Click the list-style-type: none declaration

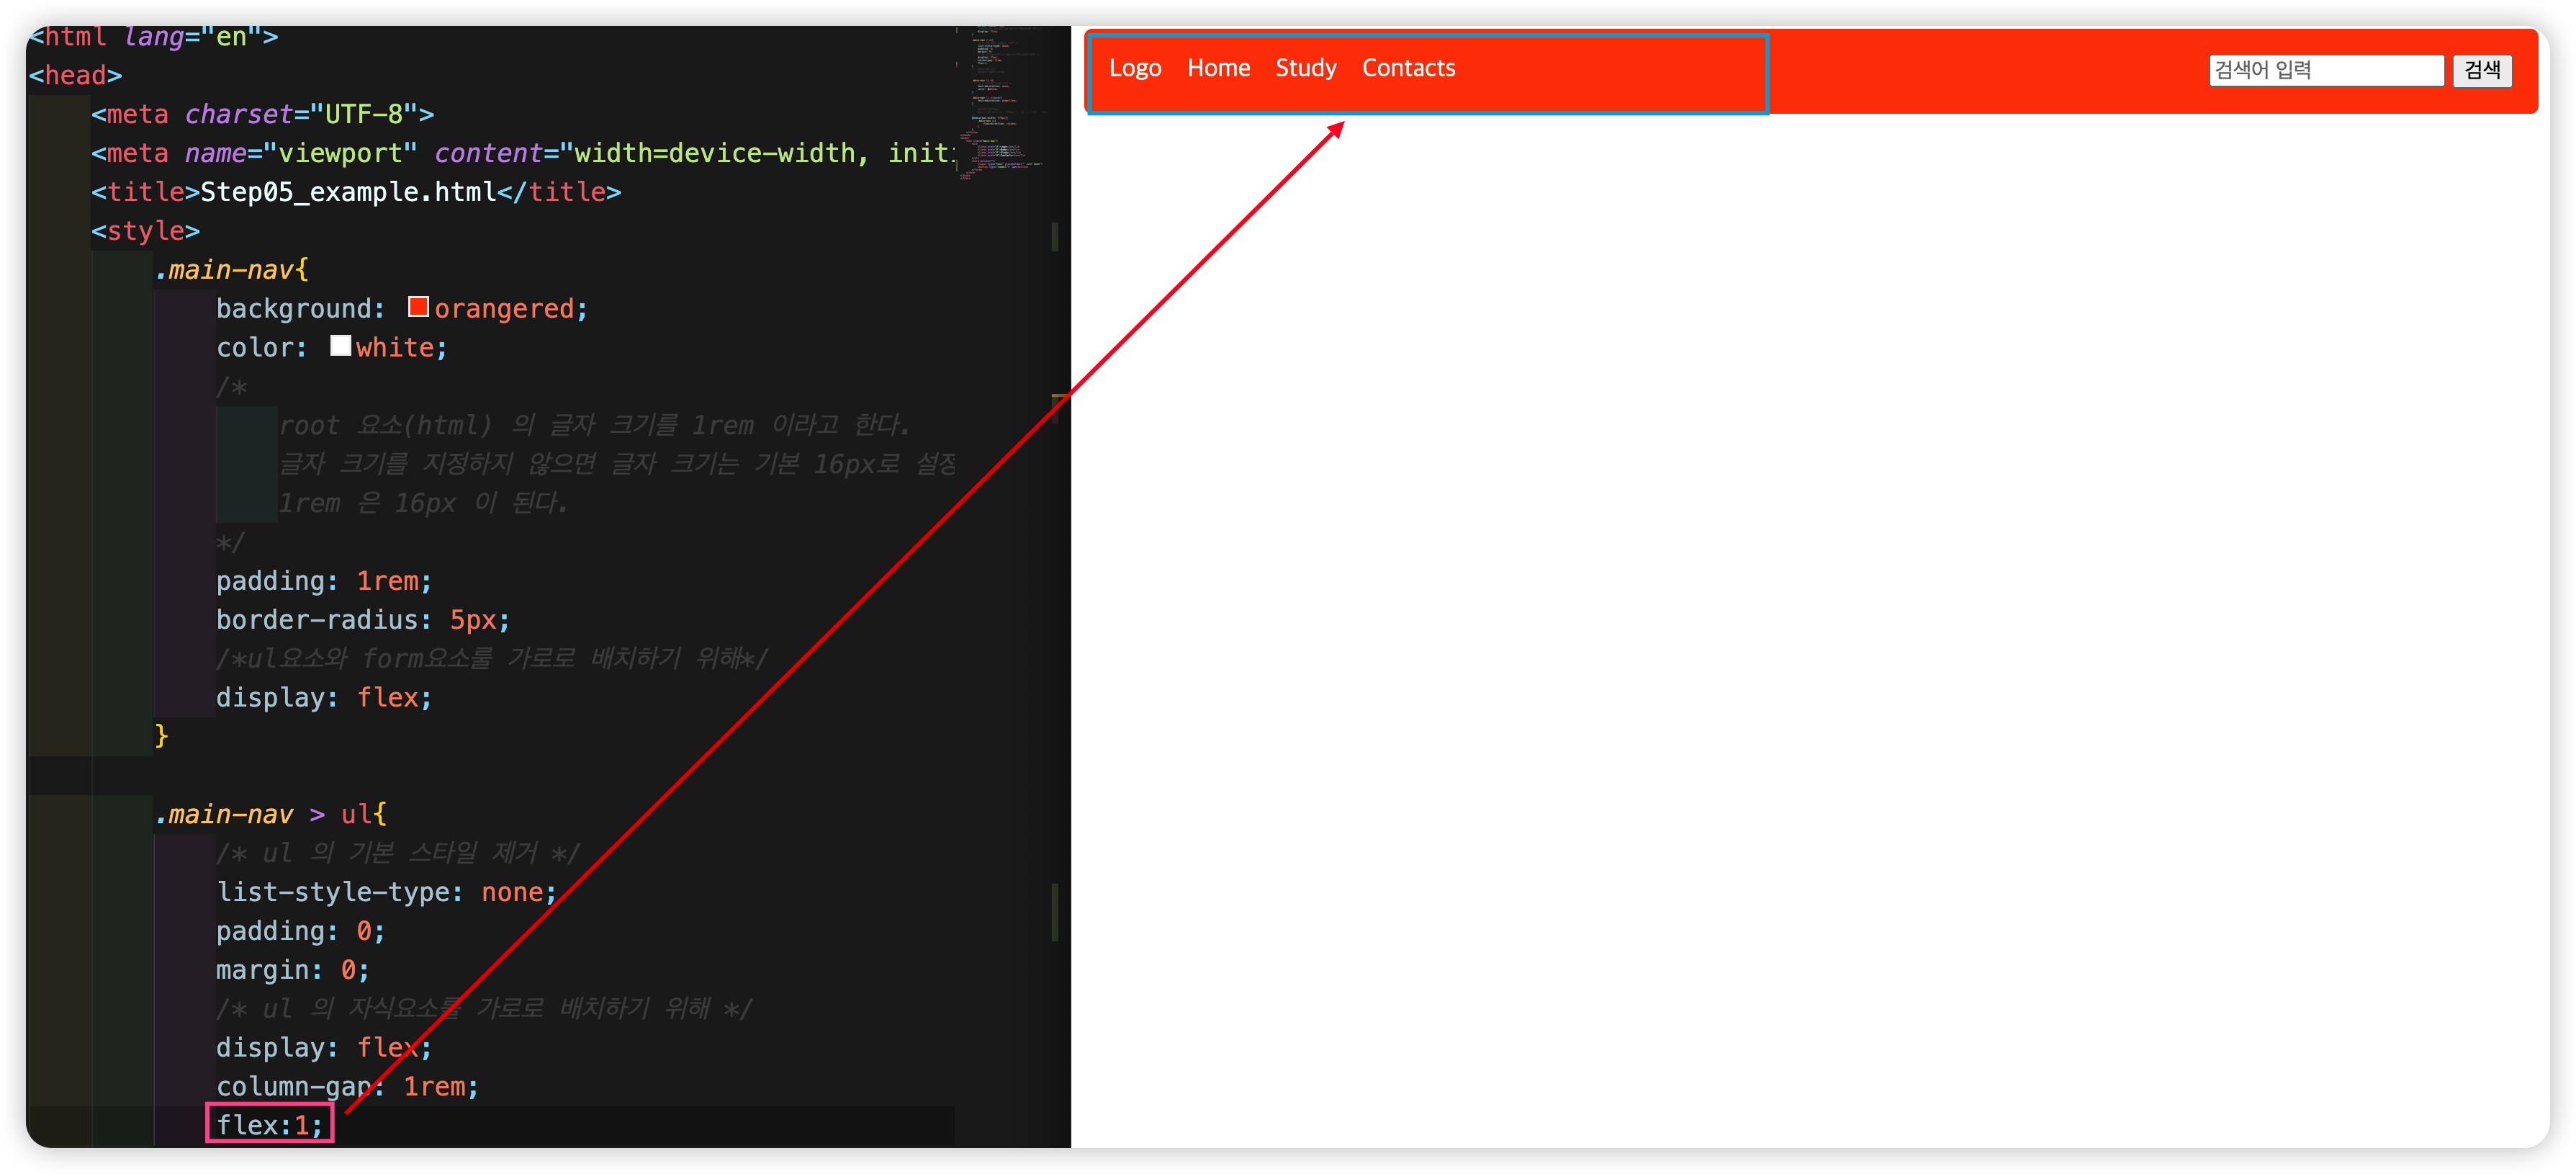tap(385, 892)
